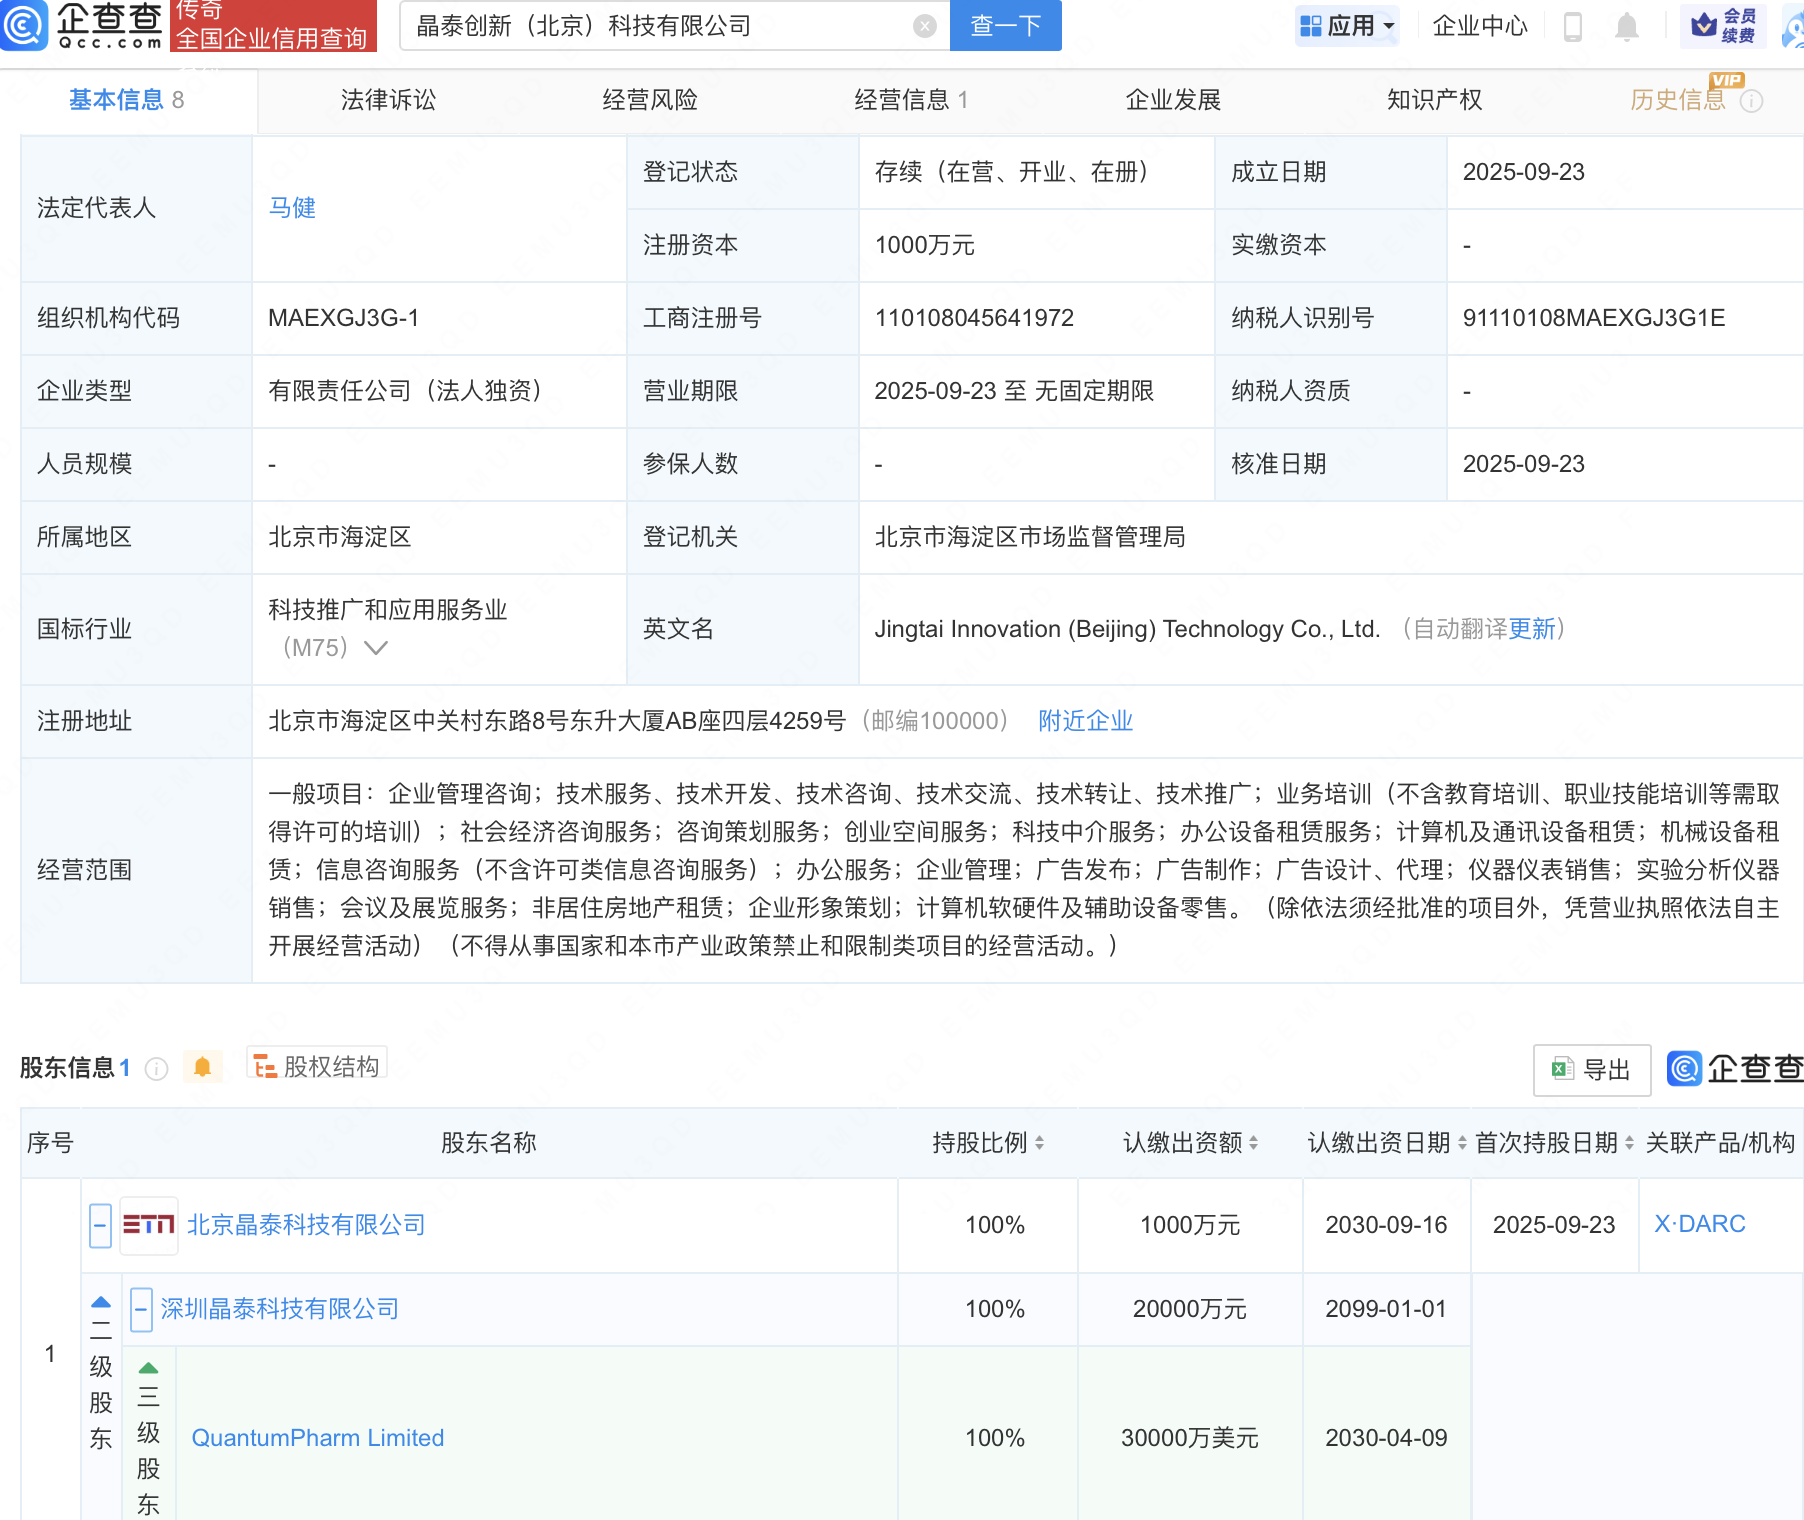Collapse the 北京晶泰科技有限公司 shareholder row
1804x1520 pixels.
(100, 1225)
